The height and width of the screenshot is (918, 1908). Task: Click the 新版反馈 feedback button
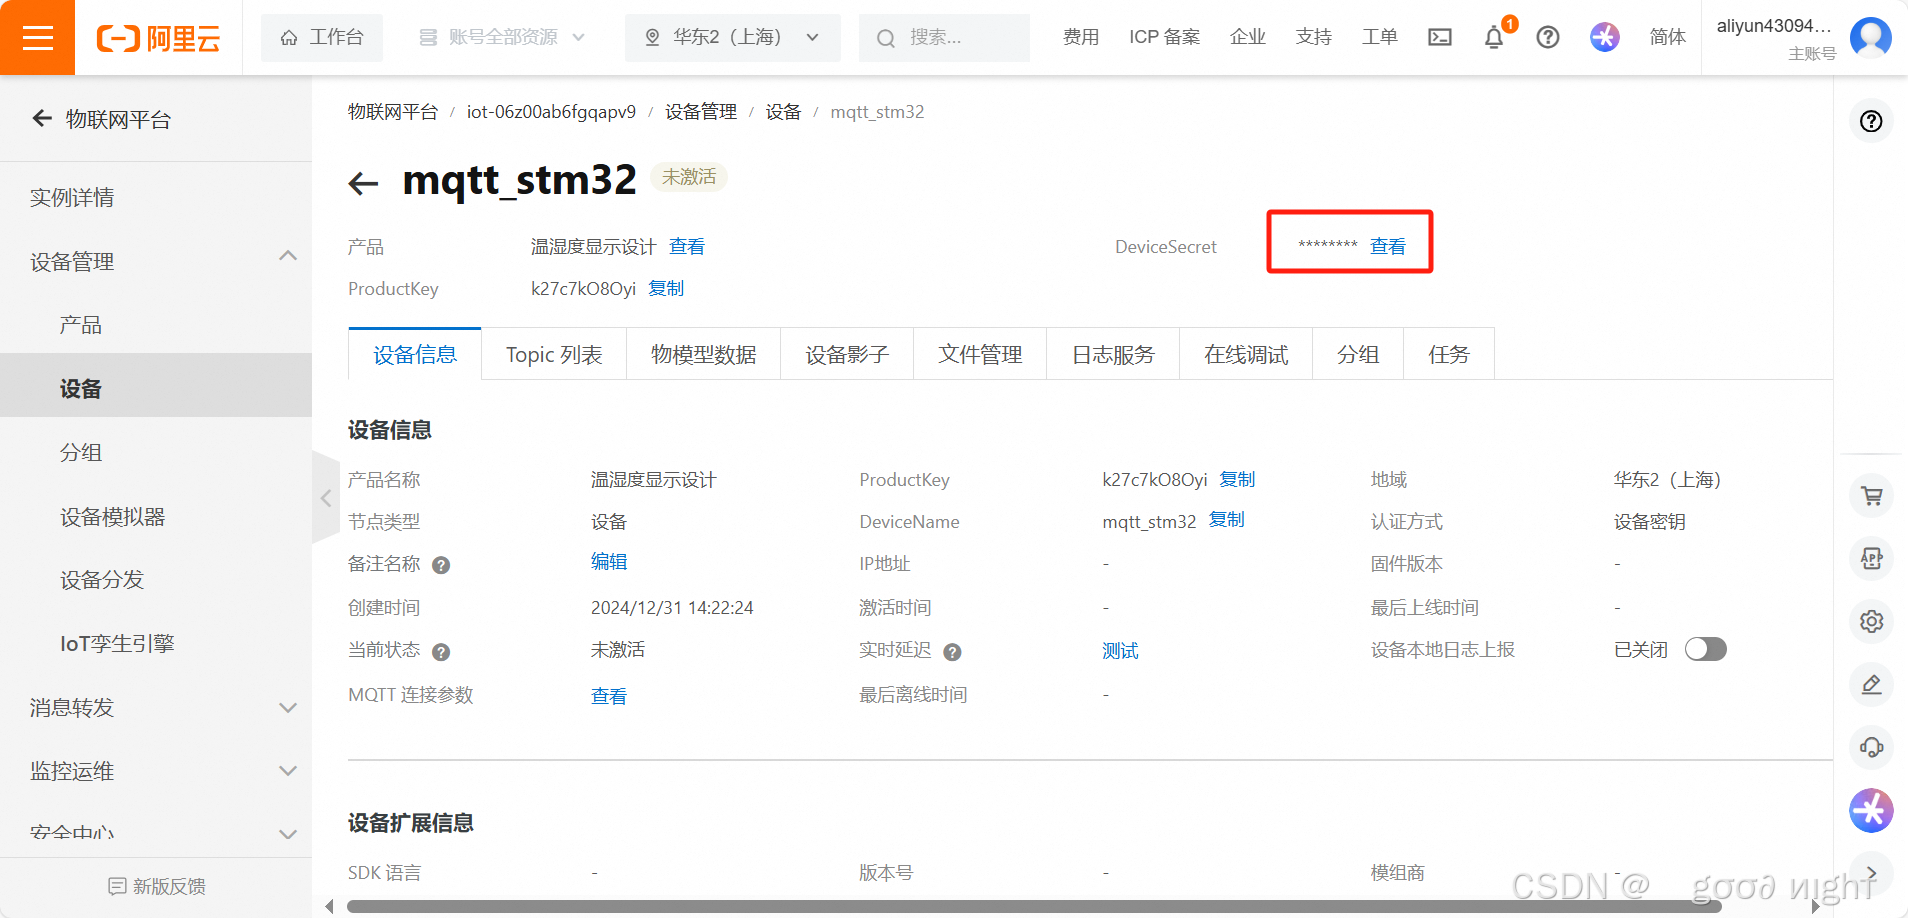pos(157,886)
